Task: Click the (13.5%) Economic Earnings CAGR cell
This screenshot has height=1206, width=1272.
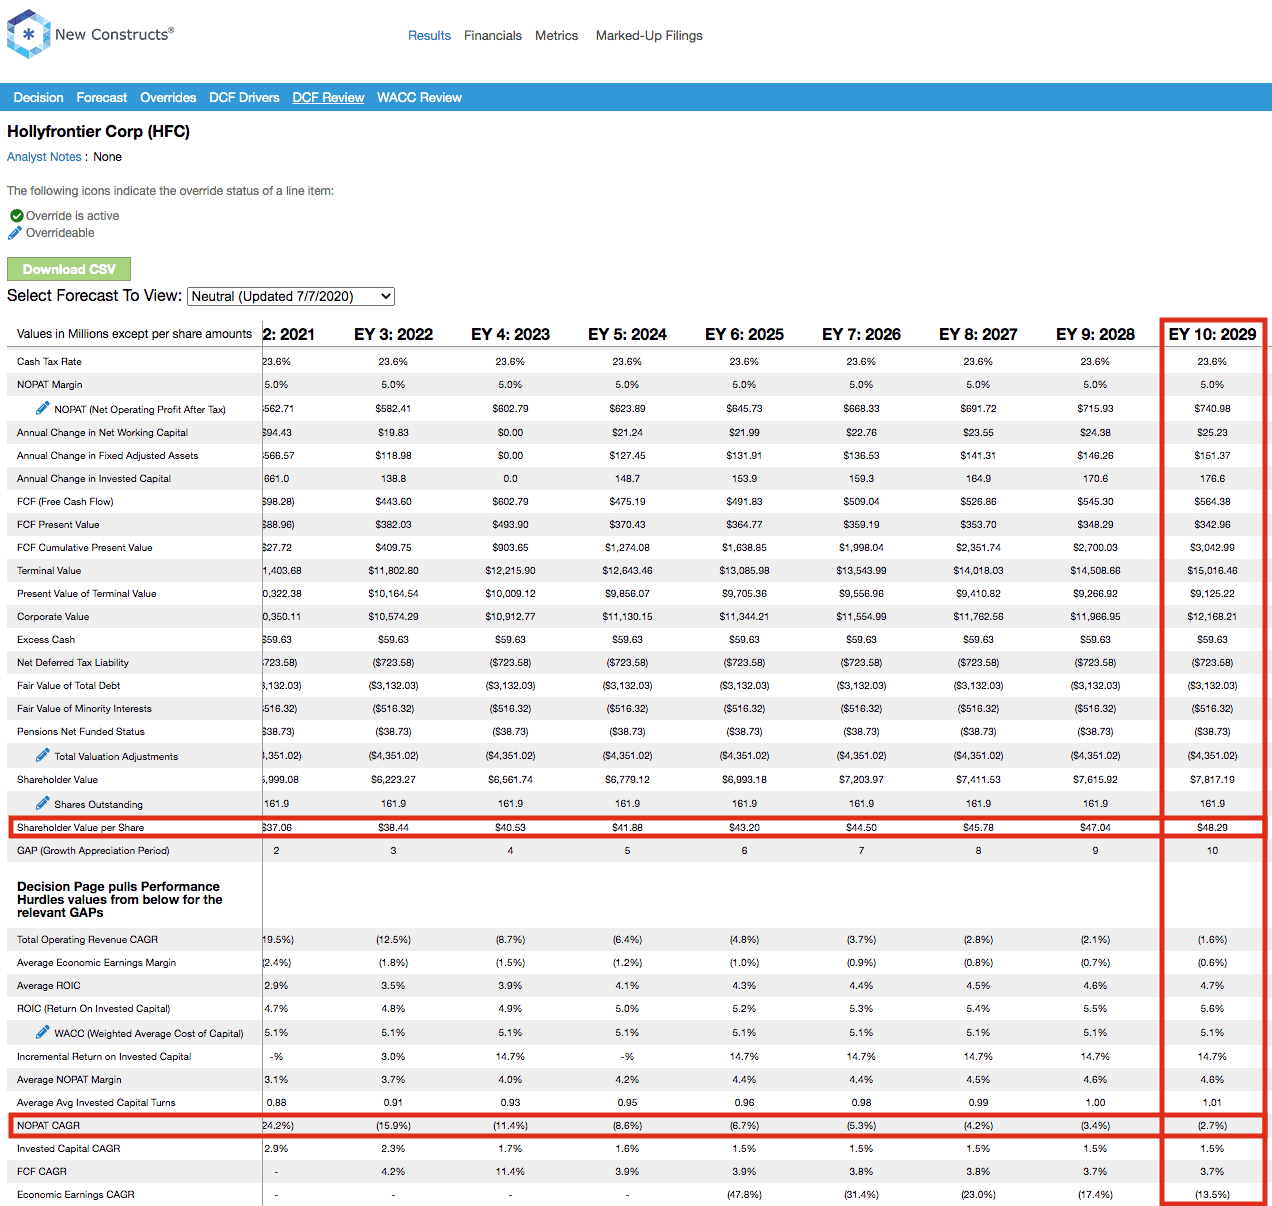Action: pyautogui.click(x=1212, y=1195)
